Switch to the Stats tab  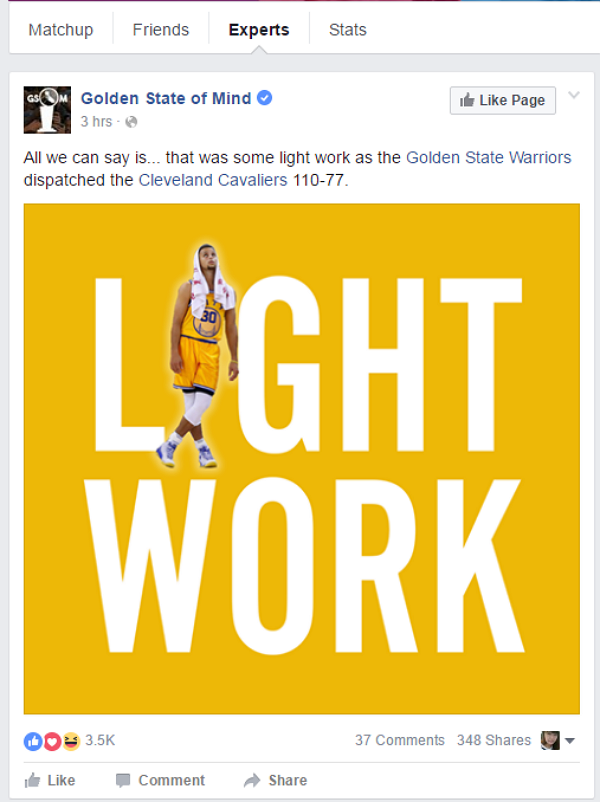point(348,30)
